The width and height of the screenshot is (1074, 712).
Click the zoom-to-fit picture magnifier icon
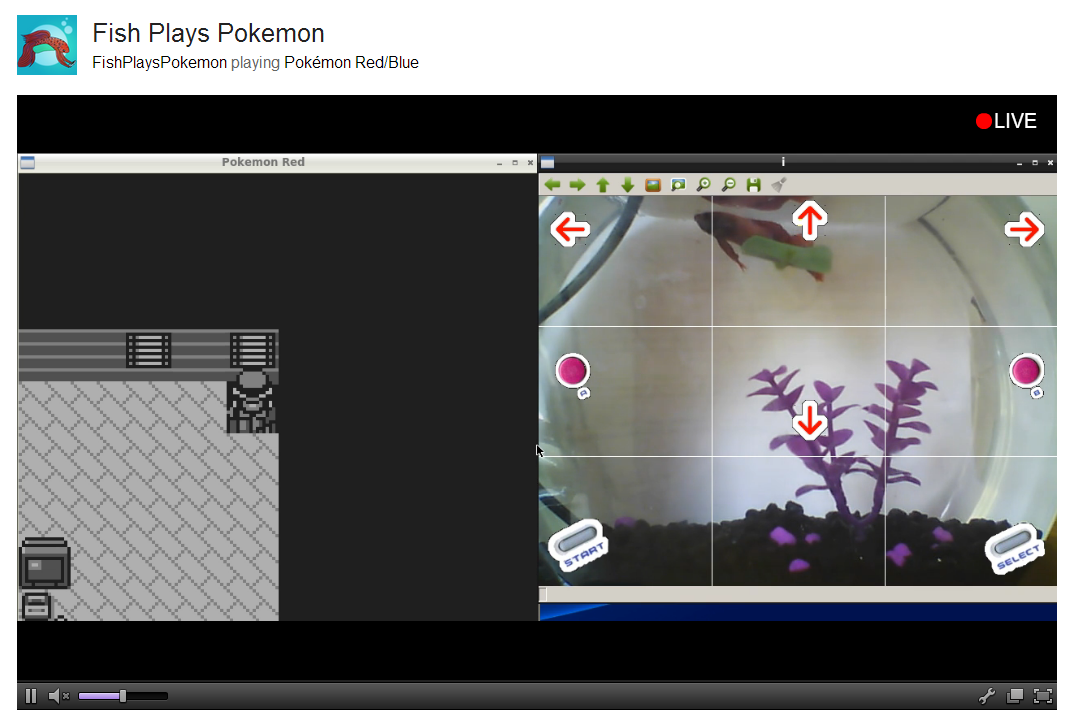(678, 185)
